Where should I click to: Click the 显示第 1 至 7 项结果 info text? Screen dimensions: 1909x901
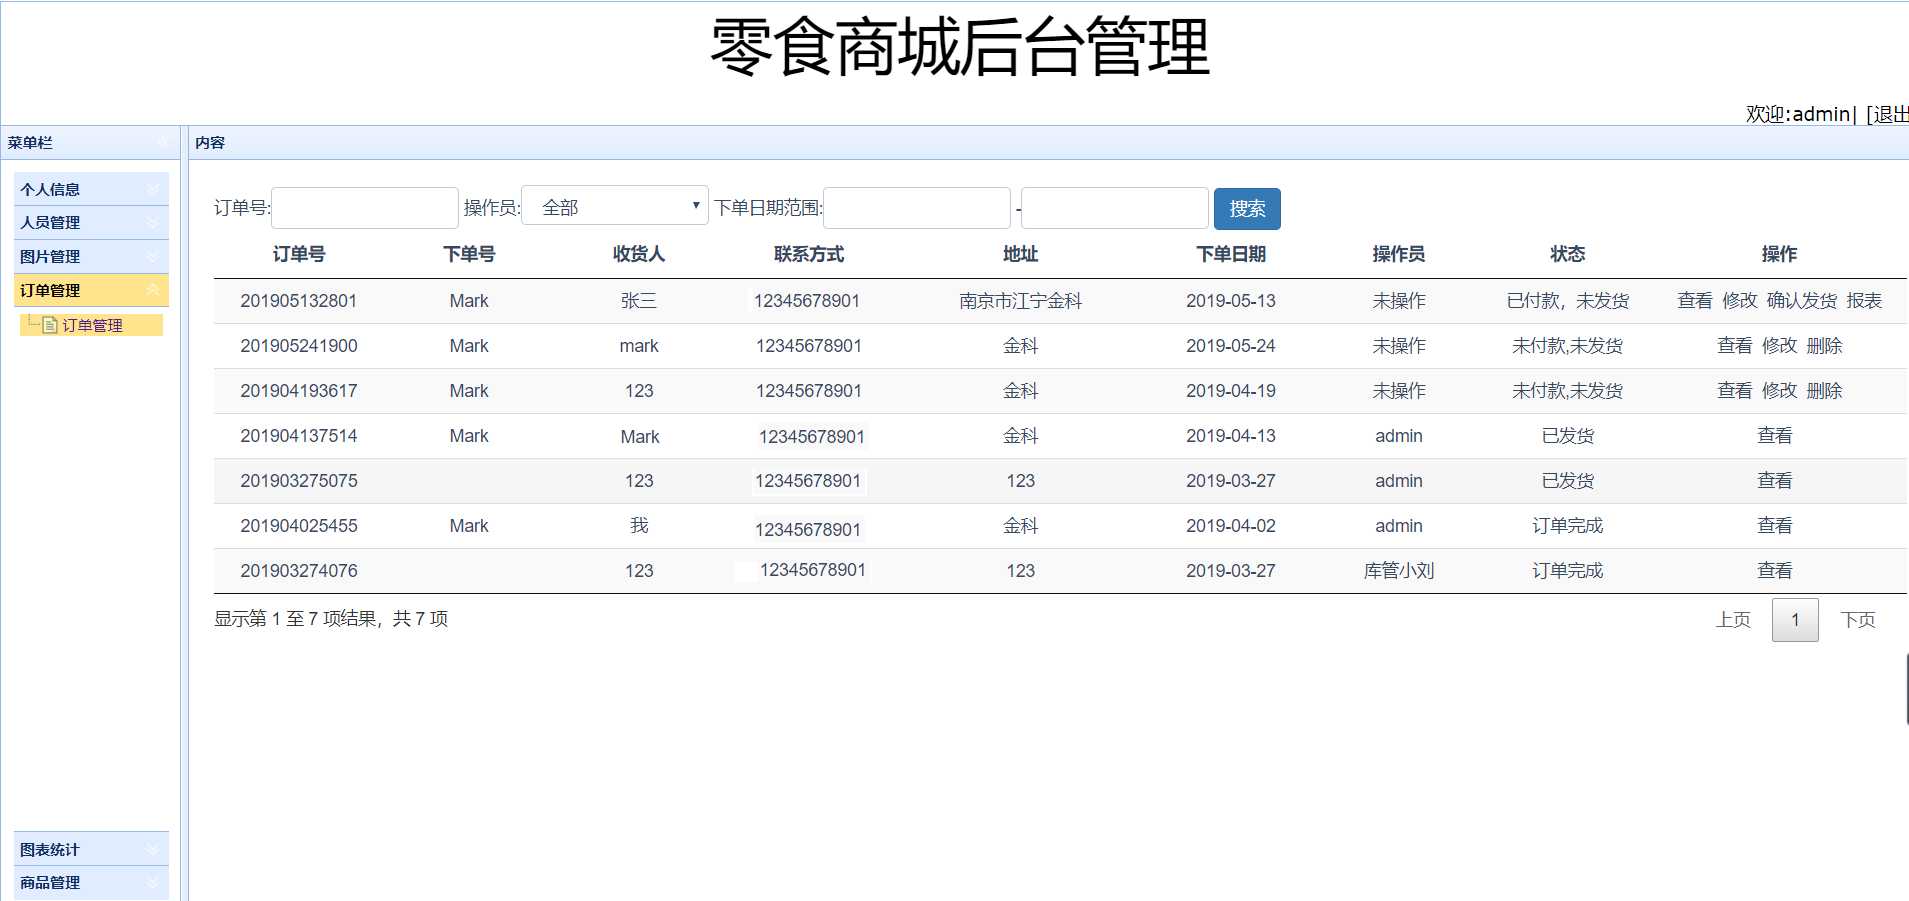pos(331,619)
